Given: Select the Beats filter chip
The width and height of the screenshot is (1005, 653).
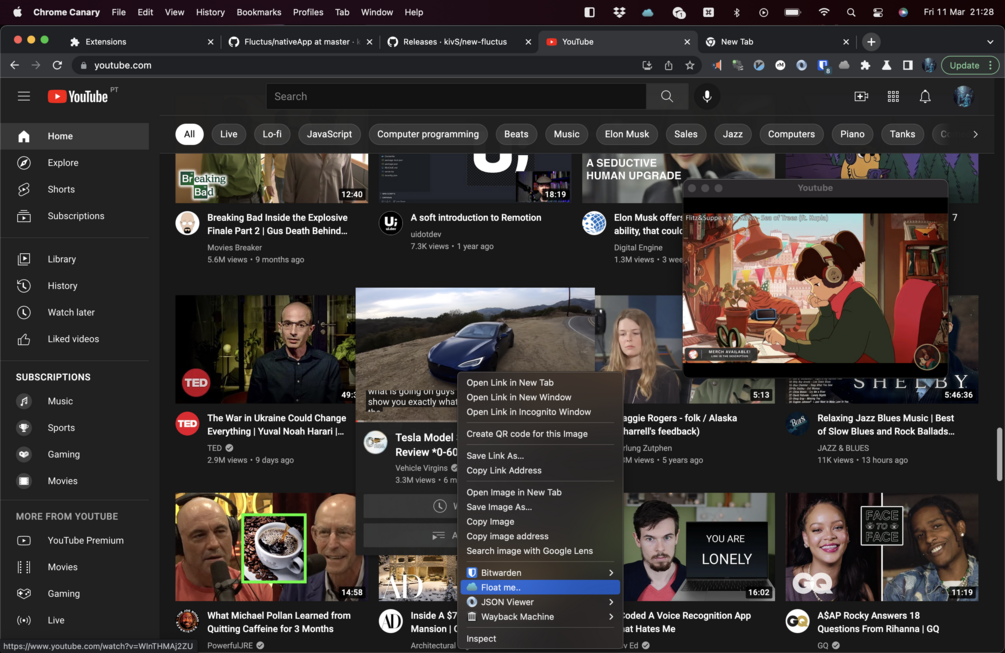Looking at the screenshot, I should [516, 134].
